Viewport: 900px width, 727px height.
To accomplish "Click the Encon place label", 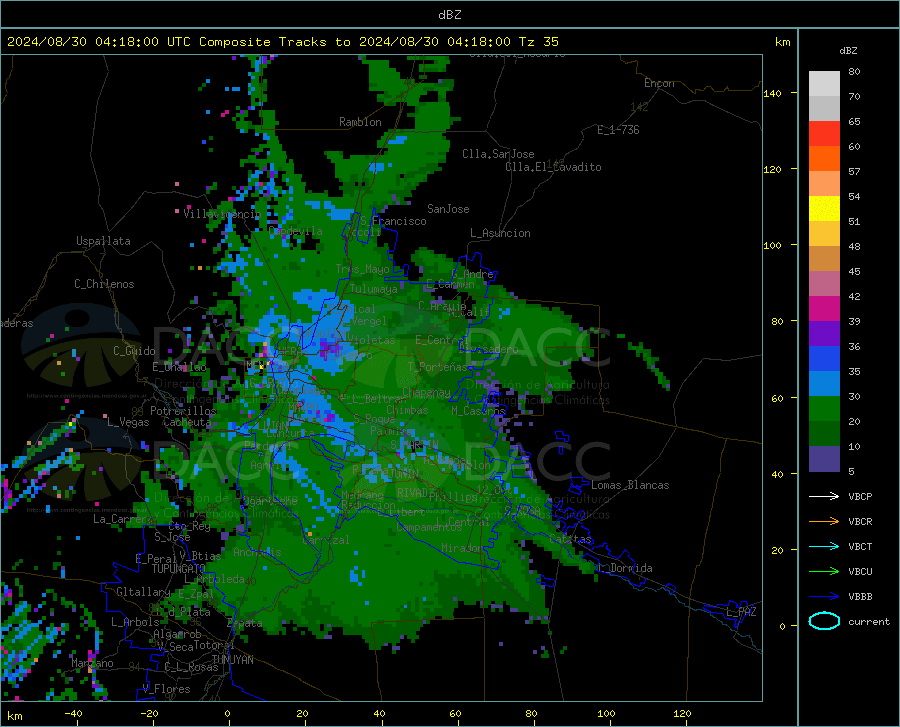I will pos(659,83).
